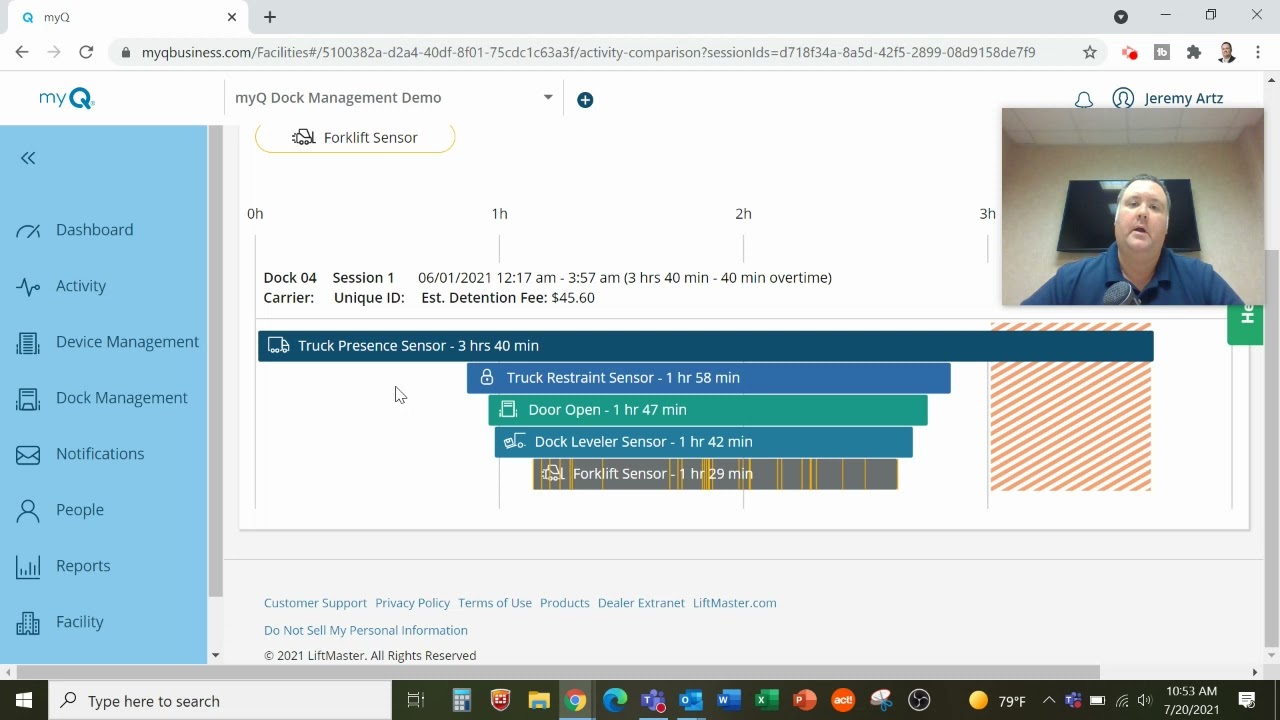Click the truck icon on Truck Presence bar
Viewport: 1280px width, 720px height.
(279, 346)
